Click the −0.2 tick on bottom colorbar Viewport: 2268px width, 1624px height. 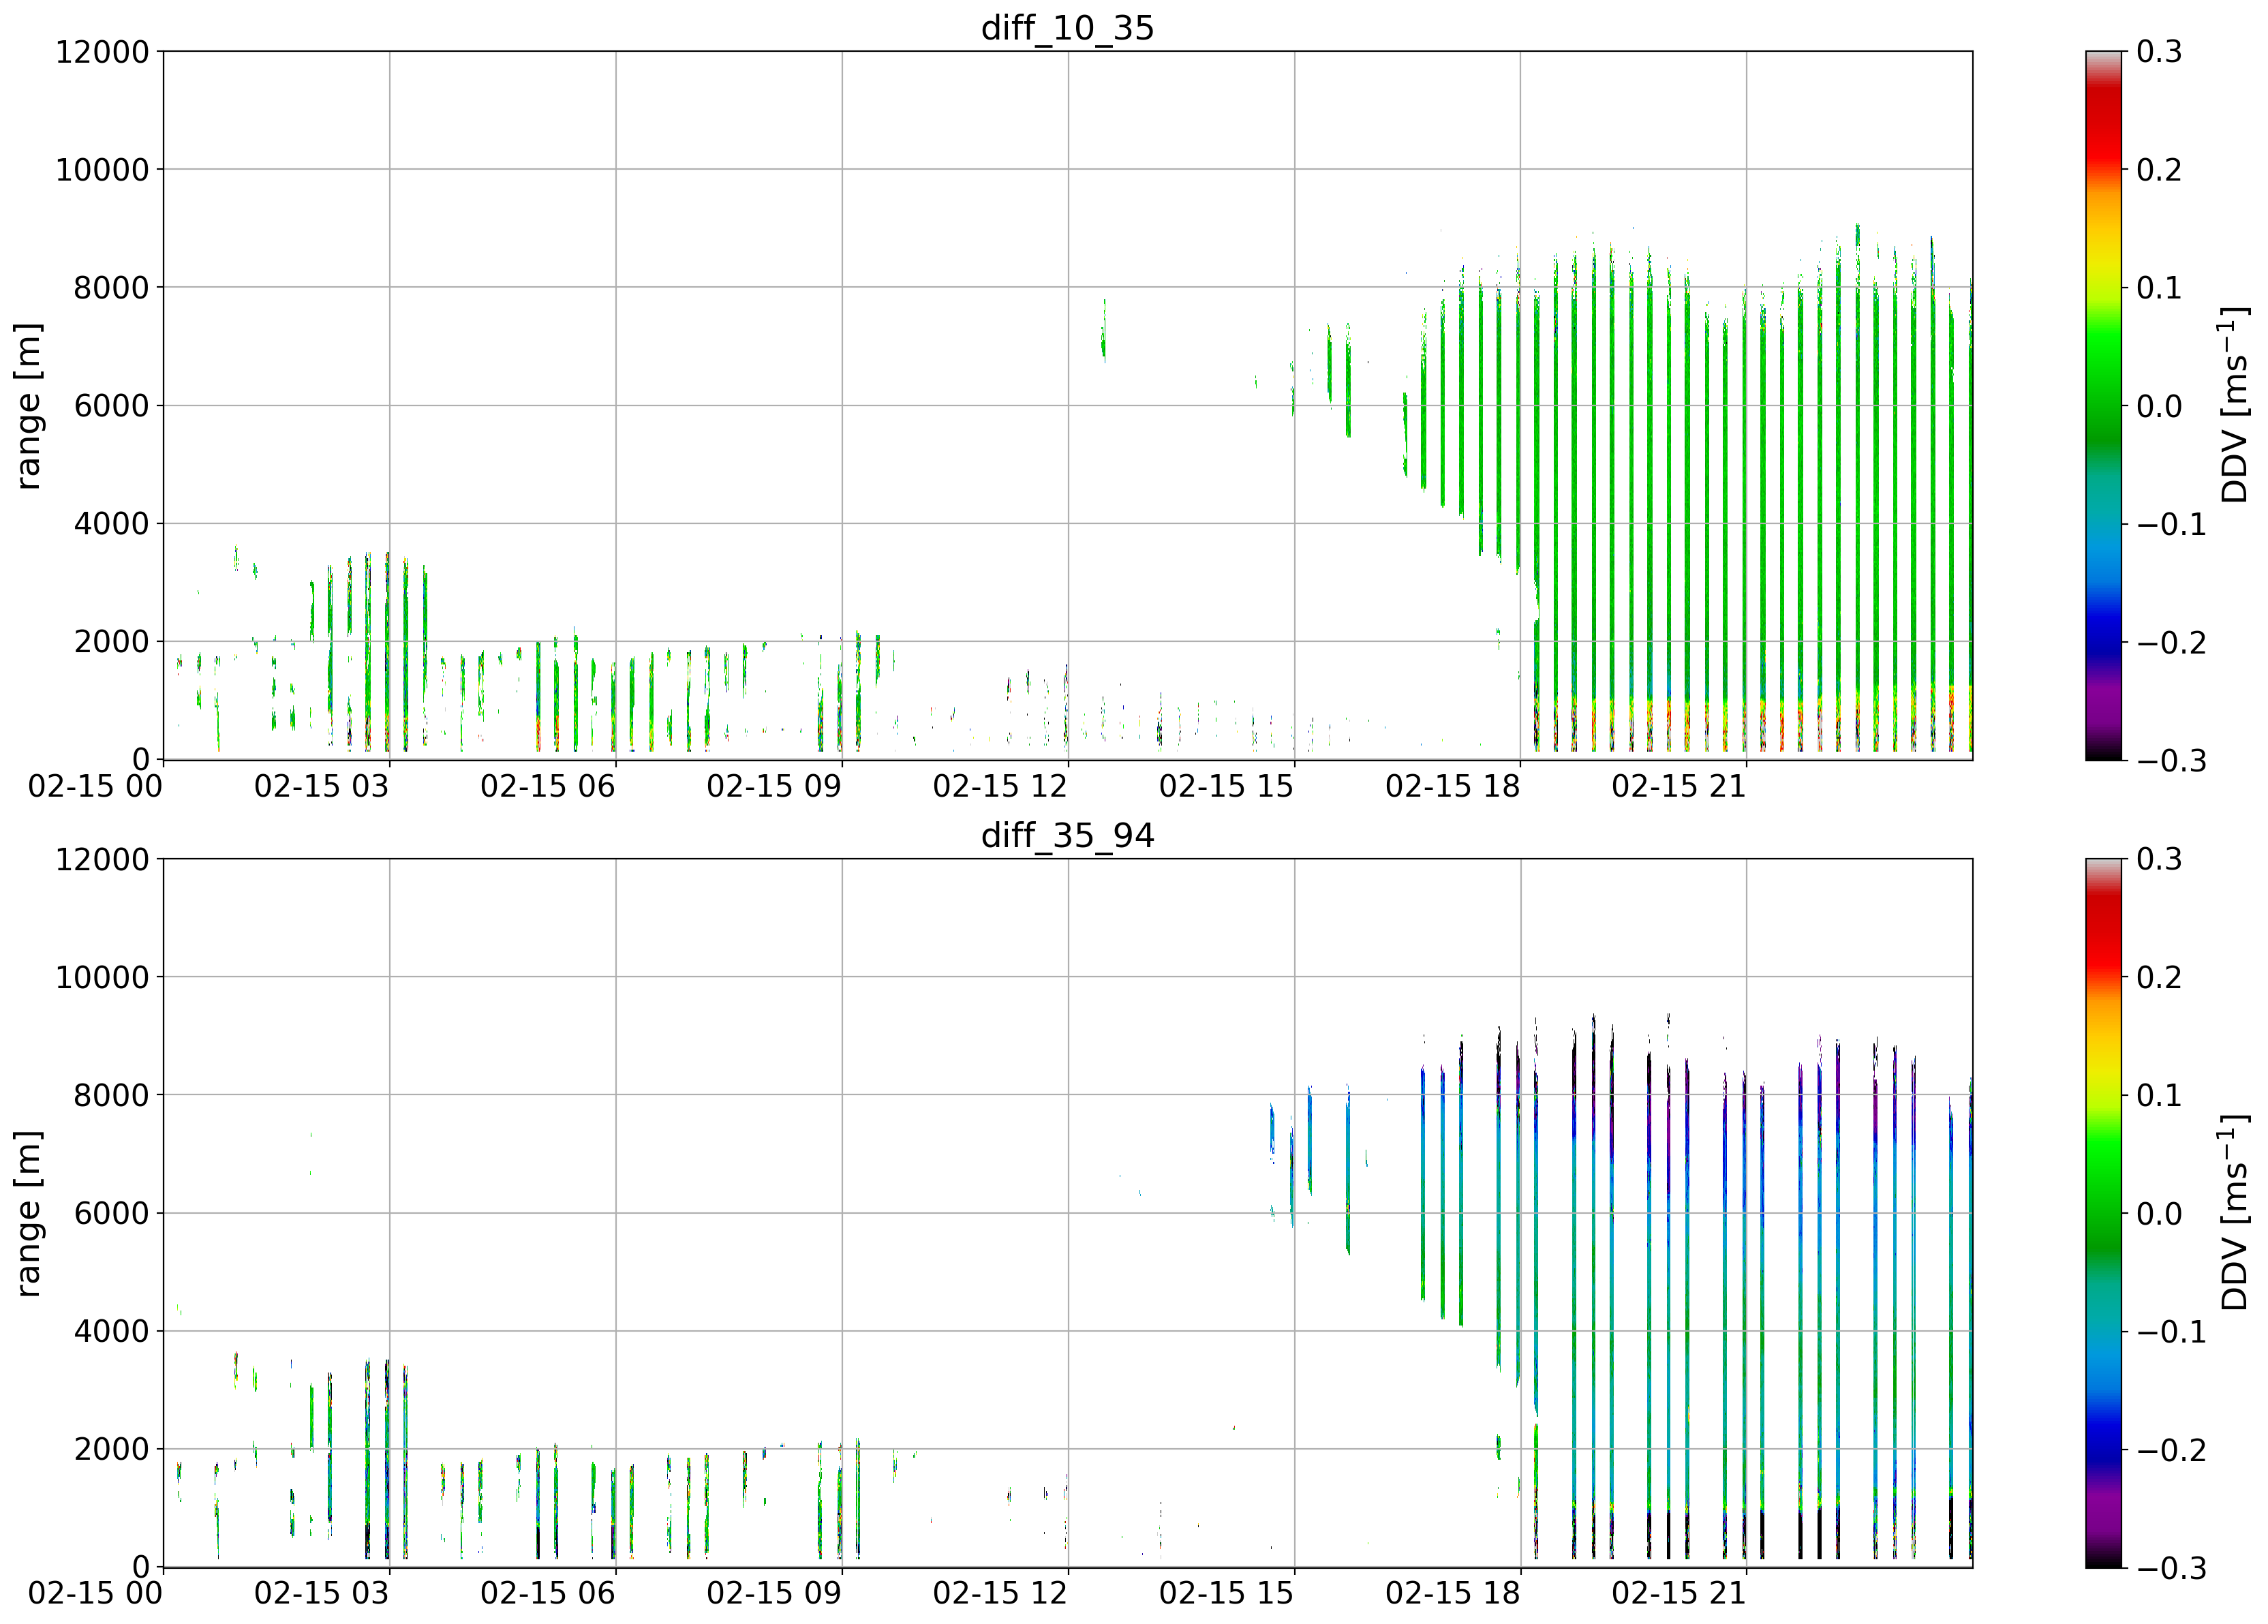coord(2171,1450)
